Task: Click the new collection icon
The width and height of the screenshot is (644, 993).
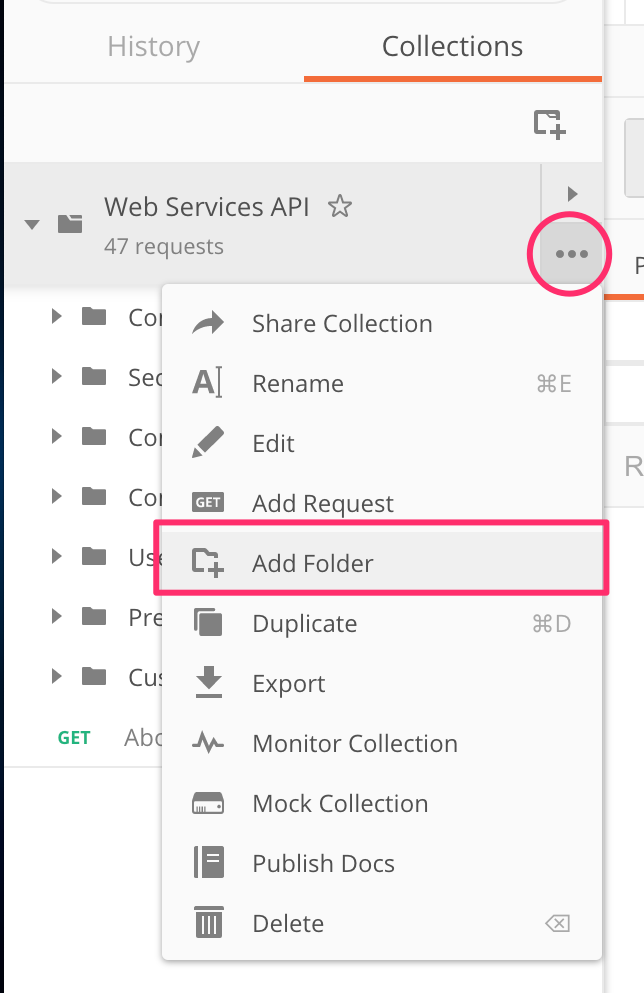Action: [549, 123]
